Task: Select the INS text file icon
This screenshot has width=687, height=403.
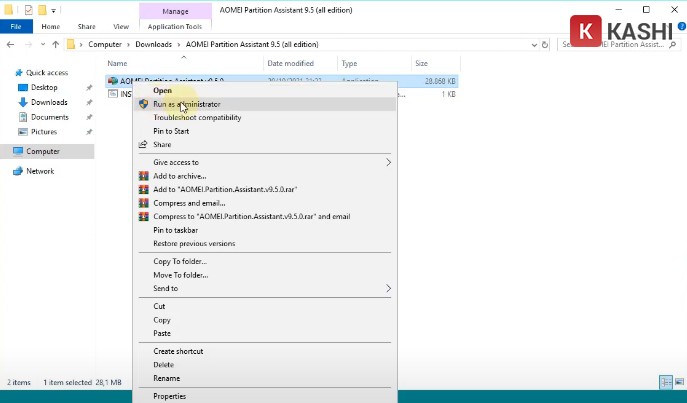Action: 113,94
